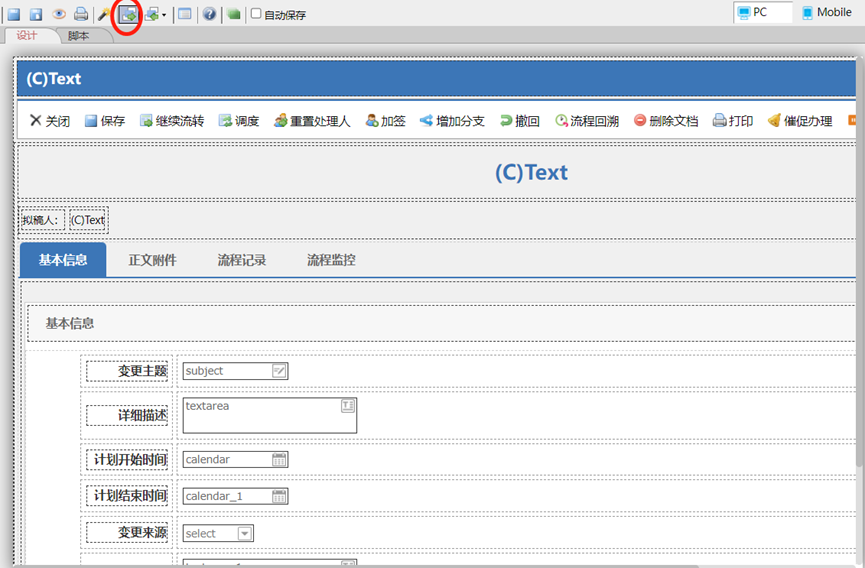Image resolution: width=865 pixels, height=568 pixels.
Task: Open the 流程监控 tab
Action: pos(331,260)
